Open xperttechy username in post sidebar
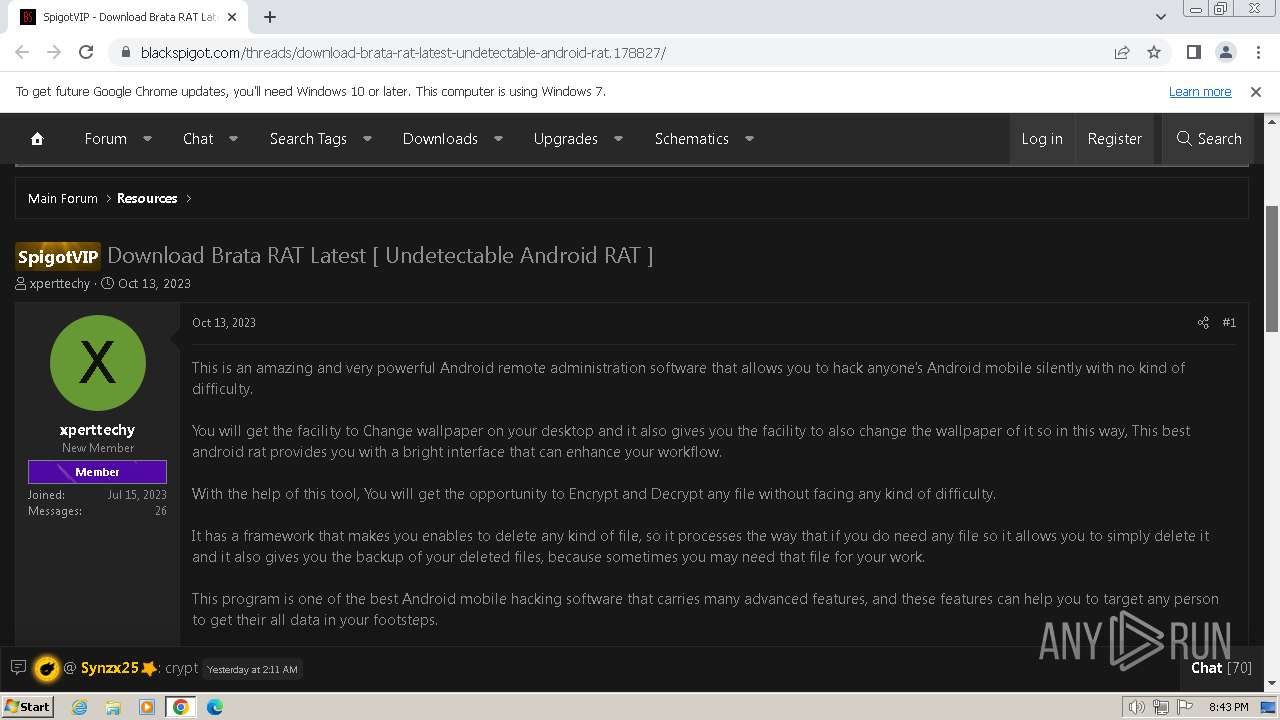The image size is (1280, 720). click(97, 430)
